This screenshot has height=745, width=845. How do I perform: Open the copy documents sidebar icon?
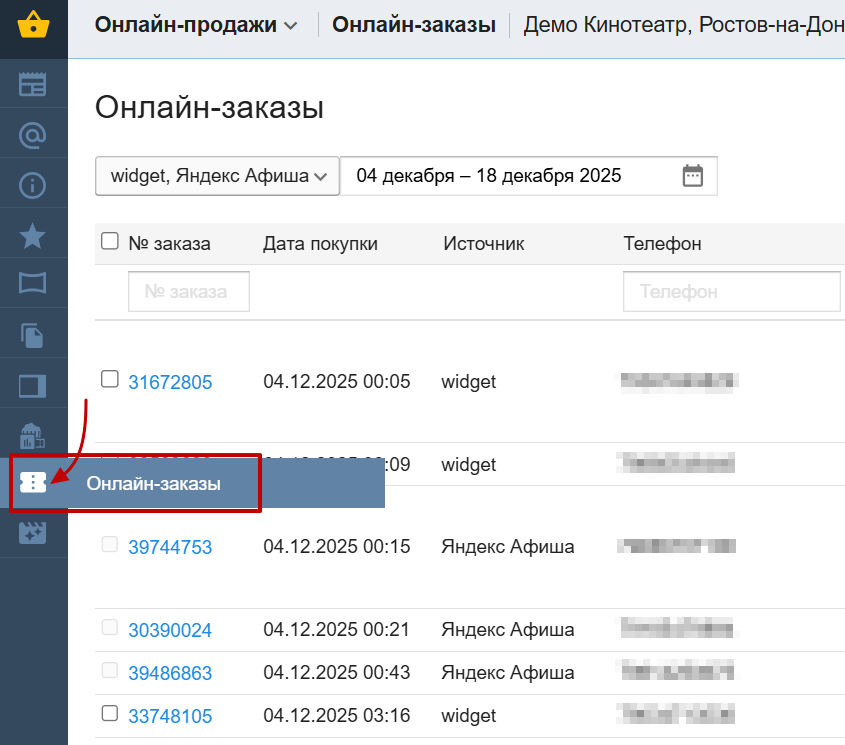[33, 335]
